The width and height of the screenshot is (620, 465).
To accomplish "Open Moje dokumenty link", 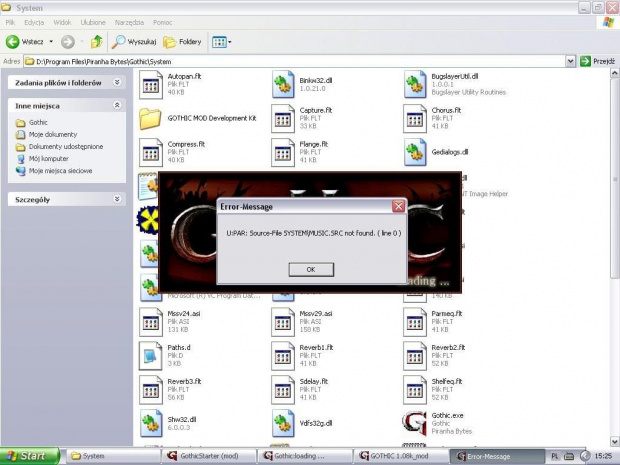I will [x=53, y=134].
